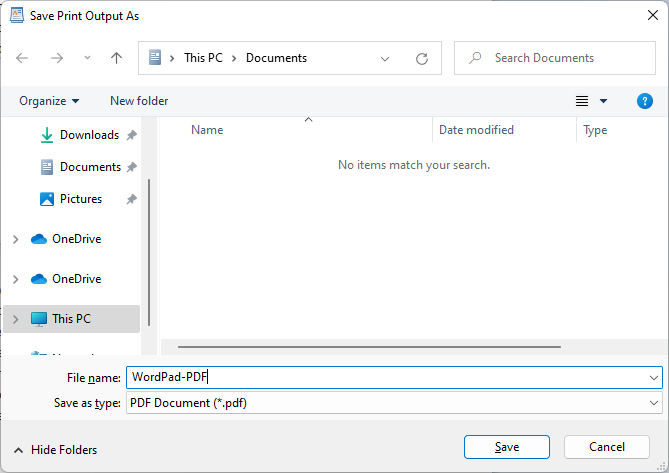
Task: Click the Back navigation arrow
Action: [23, 58]
